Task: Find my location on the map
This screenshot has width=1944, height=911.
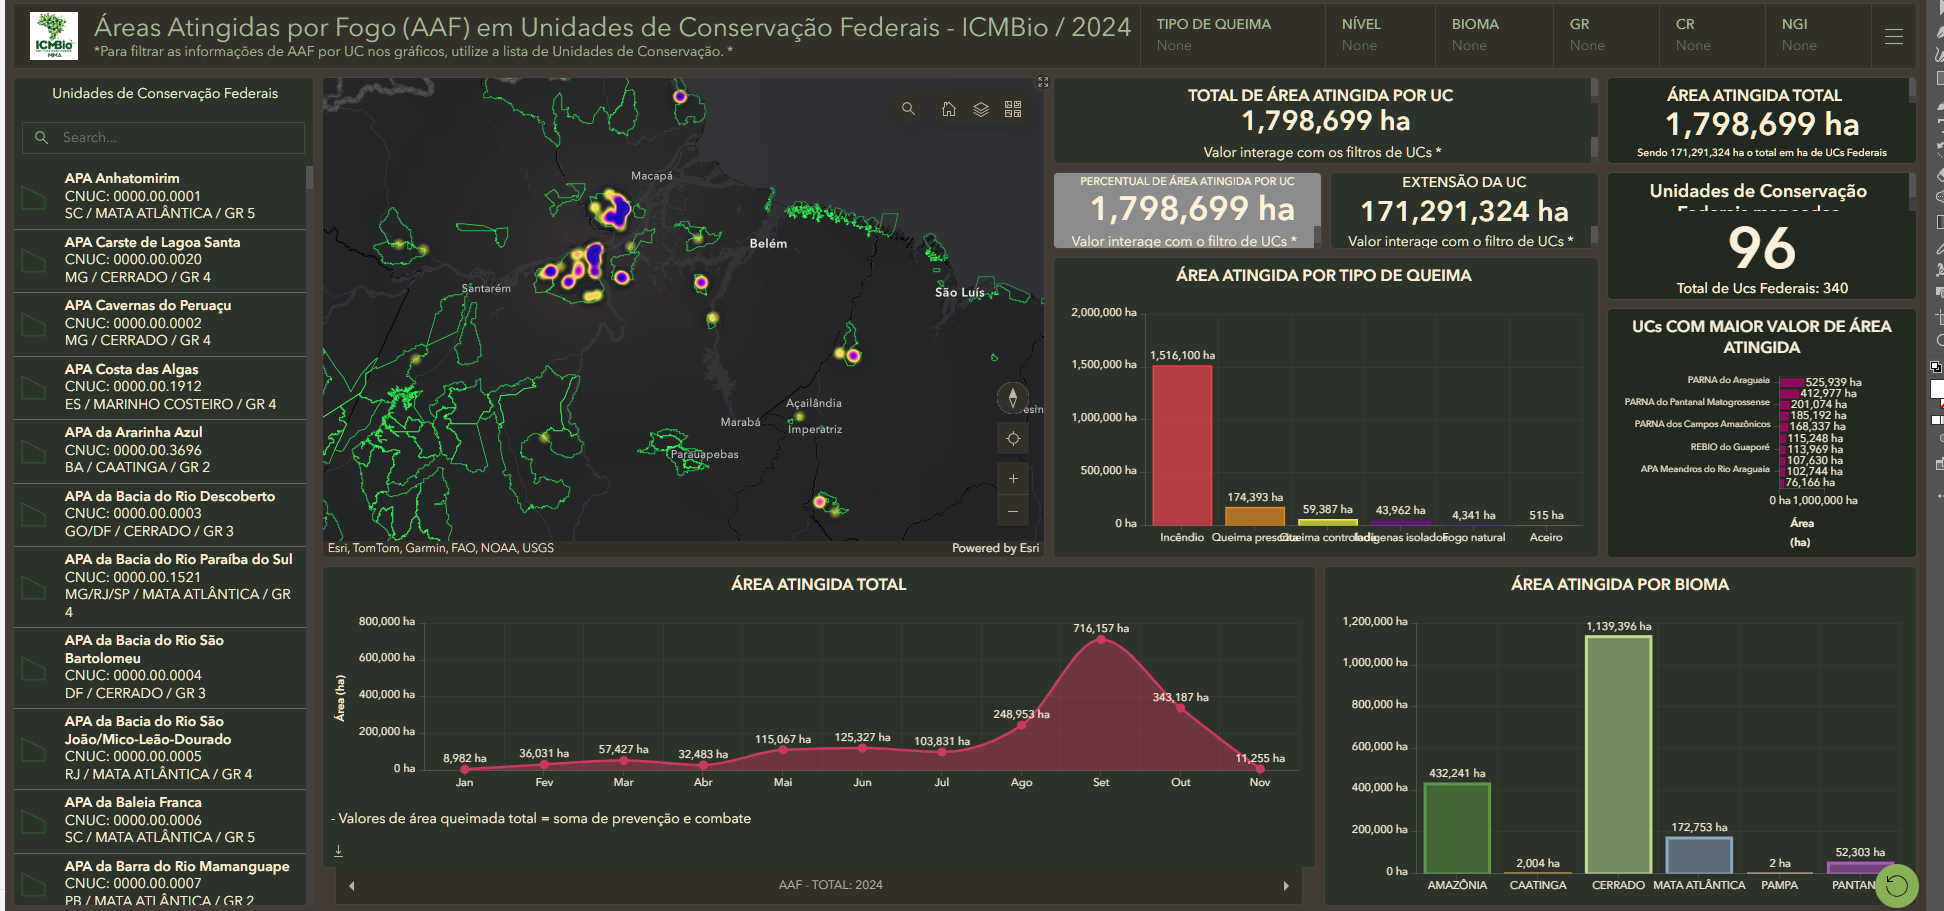Action: (1013, 439)
